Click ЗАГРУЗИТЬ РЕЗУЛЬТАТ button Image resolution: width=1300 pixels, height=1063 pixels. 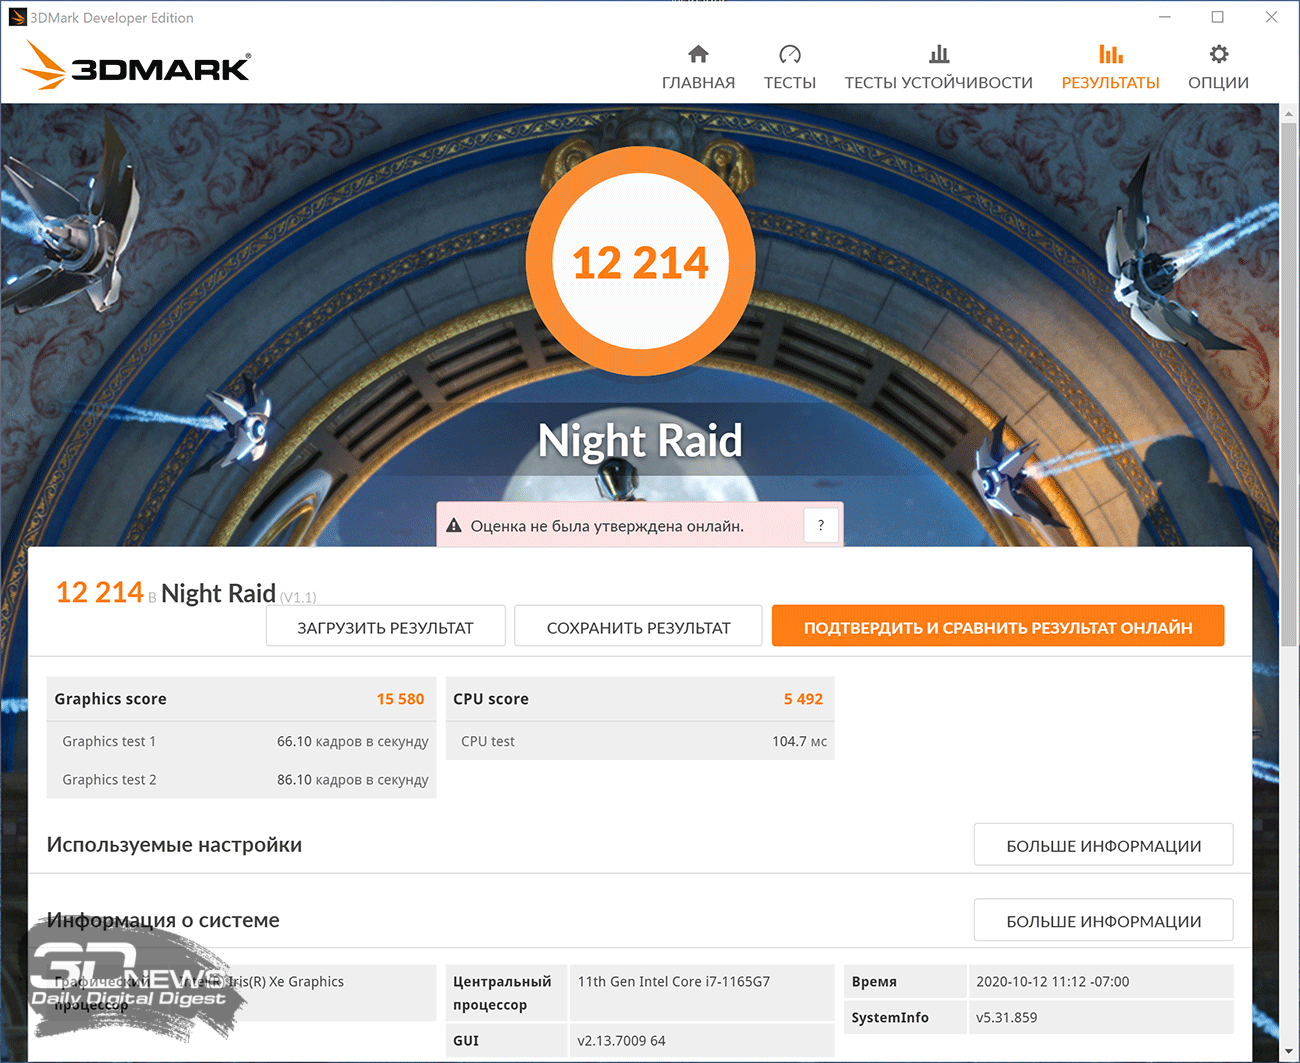pos(386,627)
